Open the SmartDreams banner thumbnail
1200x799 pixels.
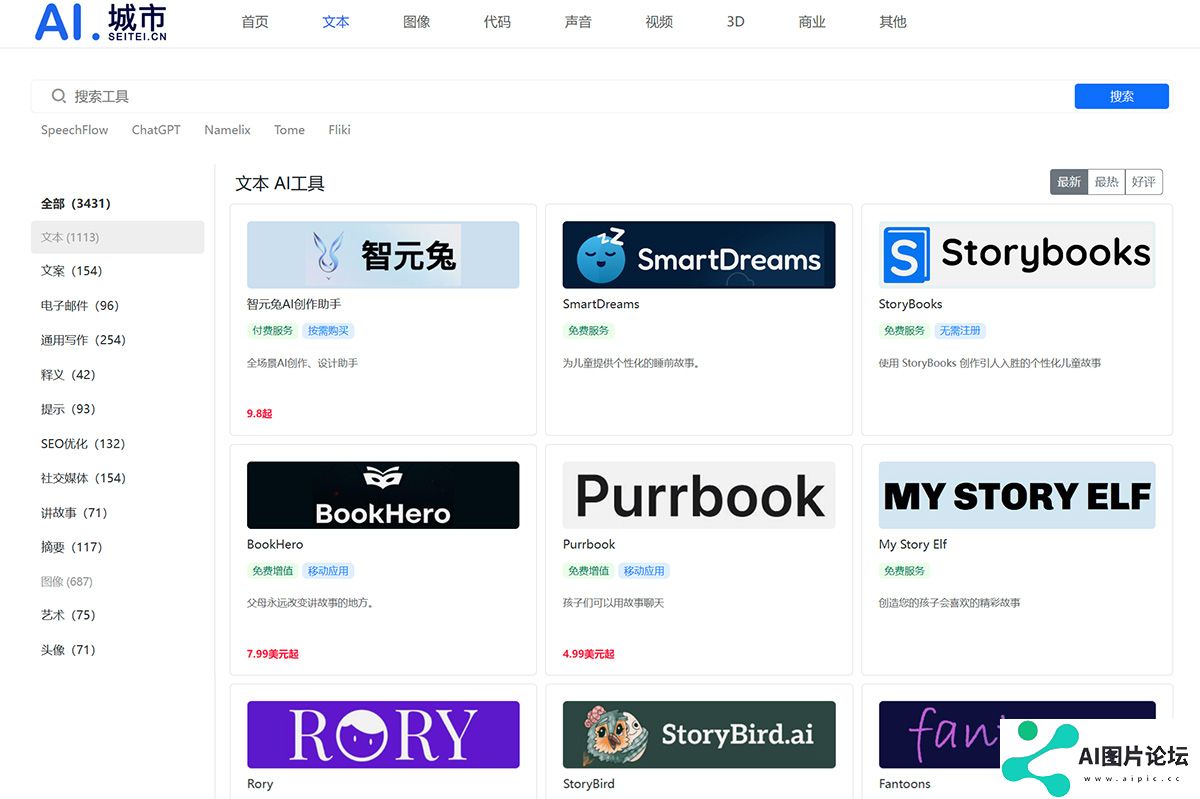(699, 255)
